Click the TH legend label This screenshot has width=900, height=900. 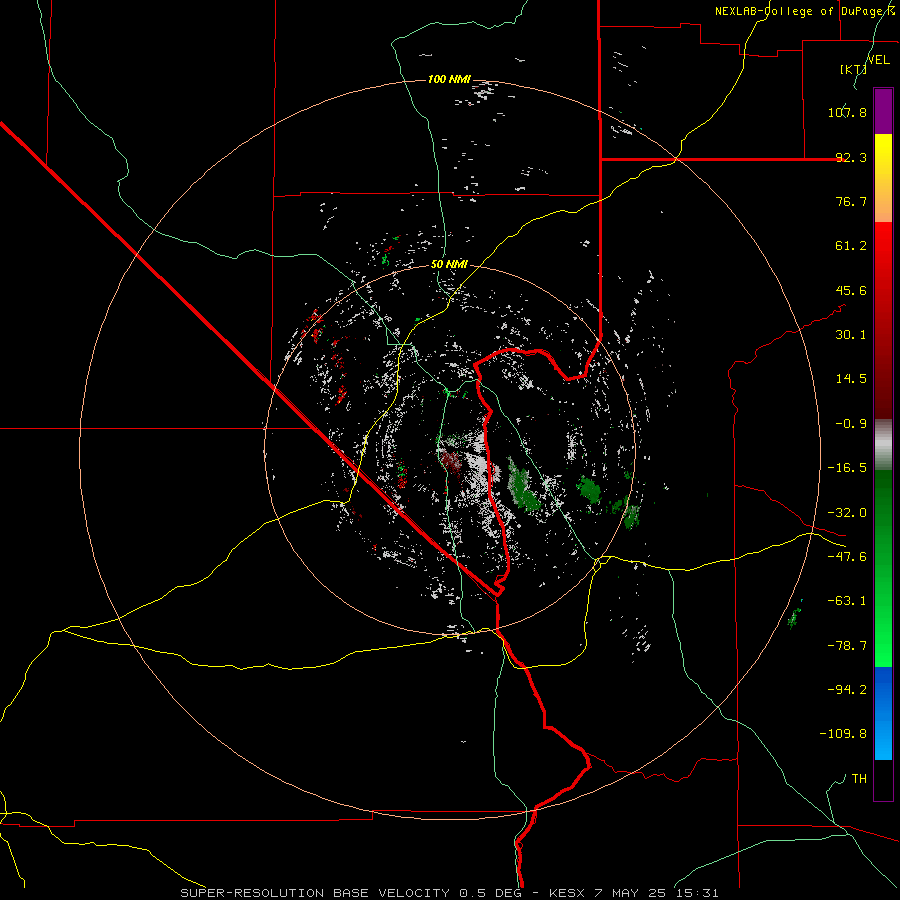[x=859, y=778]
